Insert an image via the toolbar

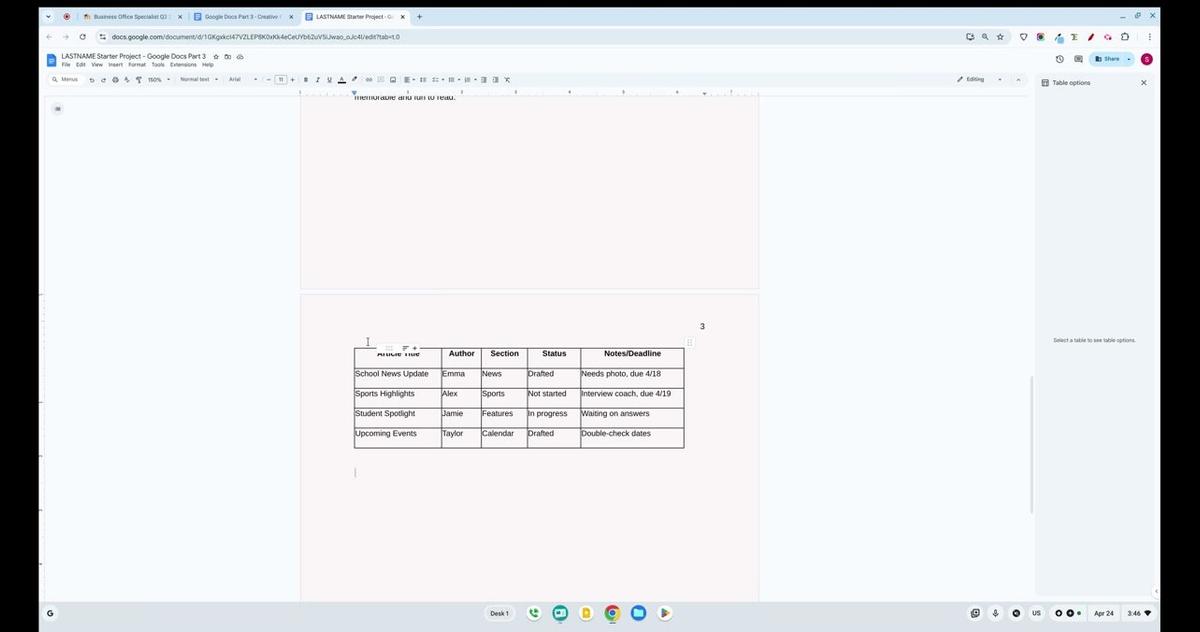(392, 79)
